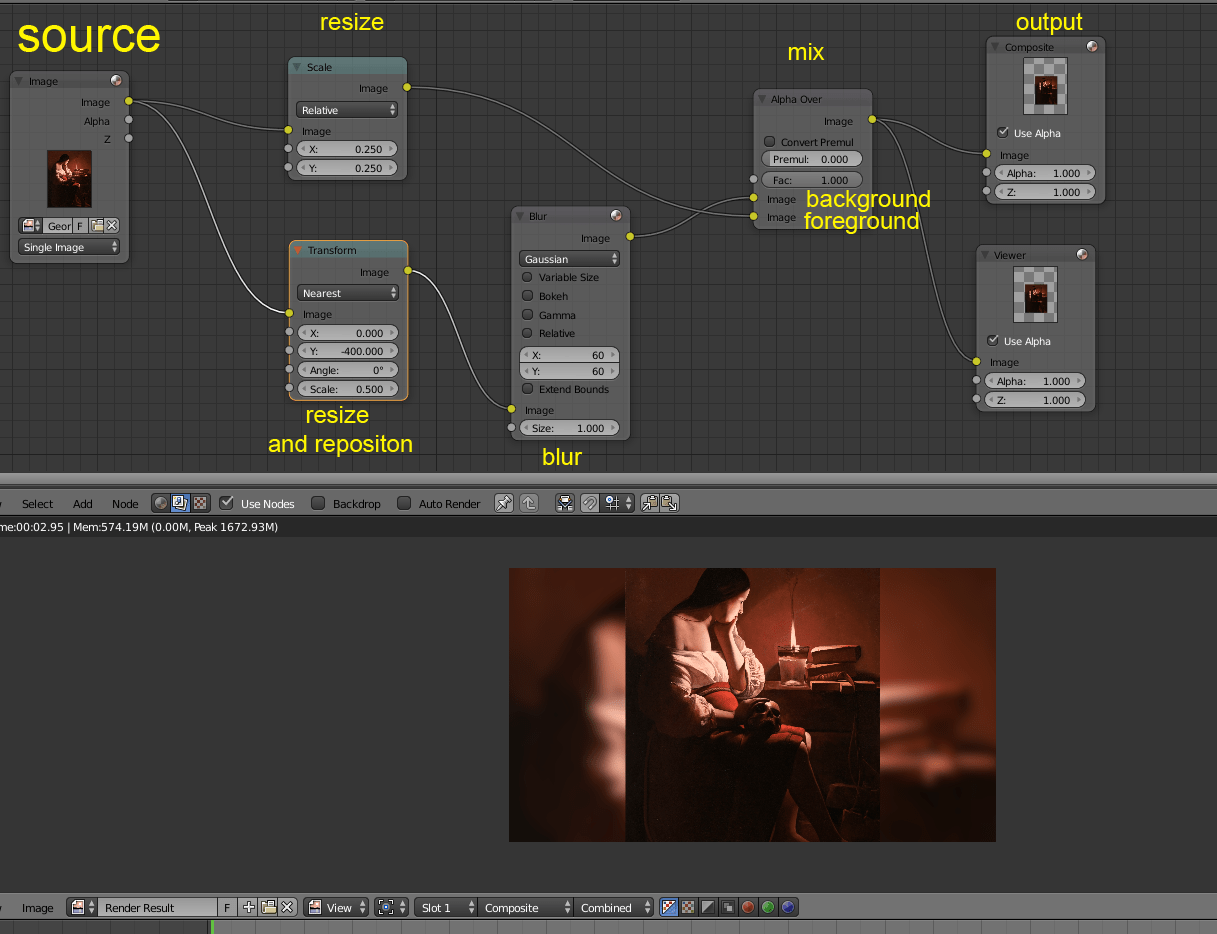
Task: Click the preview sphere icon on Viewer node
Action: pos(1082,255)
